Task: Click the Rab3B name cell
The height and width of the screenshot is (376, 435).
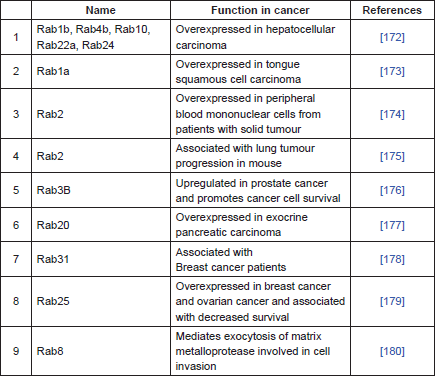Action: [101, 190]
